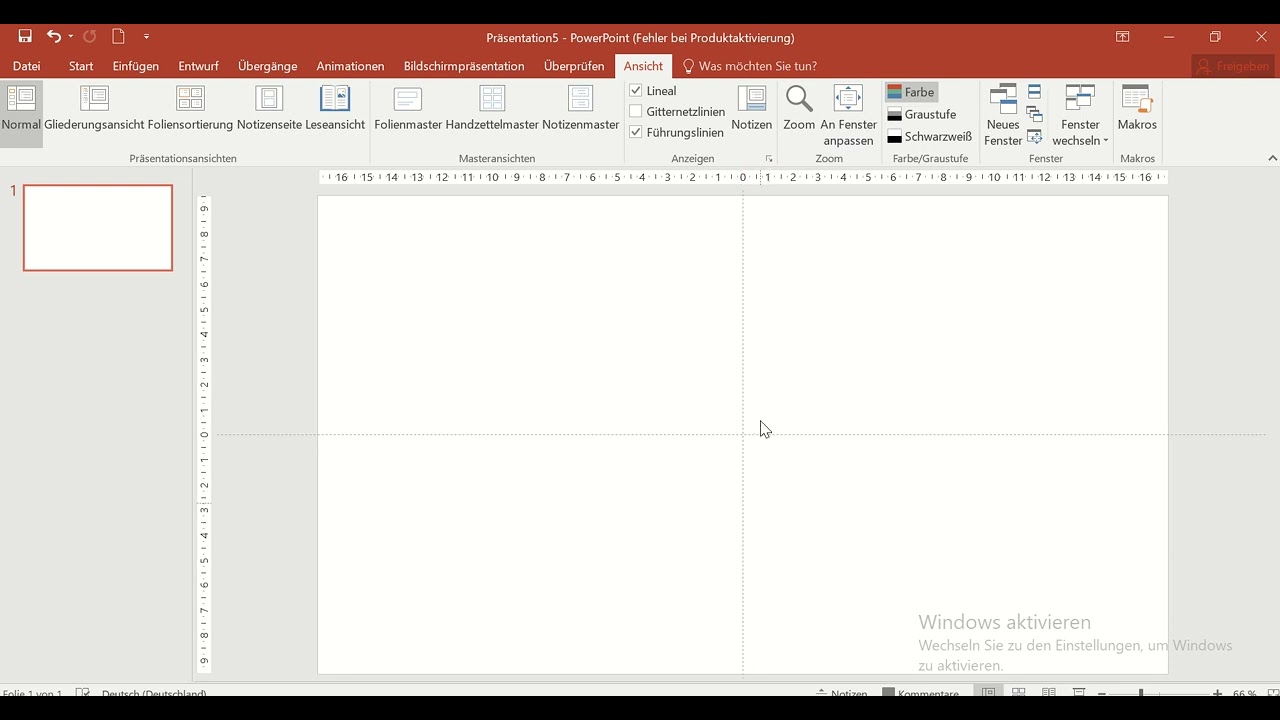Toggle Kommentare pane in status bar
The width and height of the screenshot is (1280, 720).
point(921,692)
